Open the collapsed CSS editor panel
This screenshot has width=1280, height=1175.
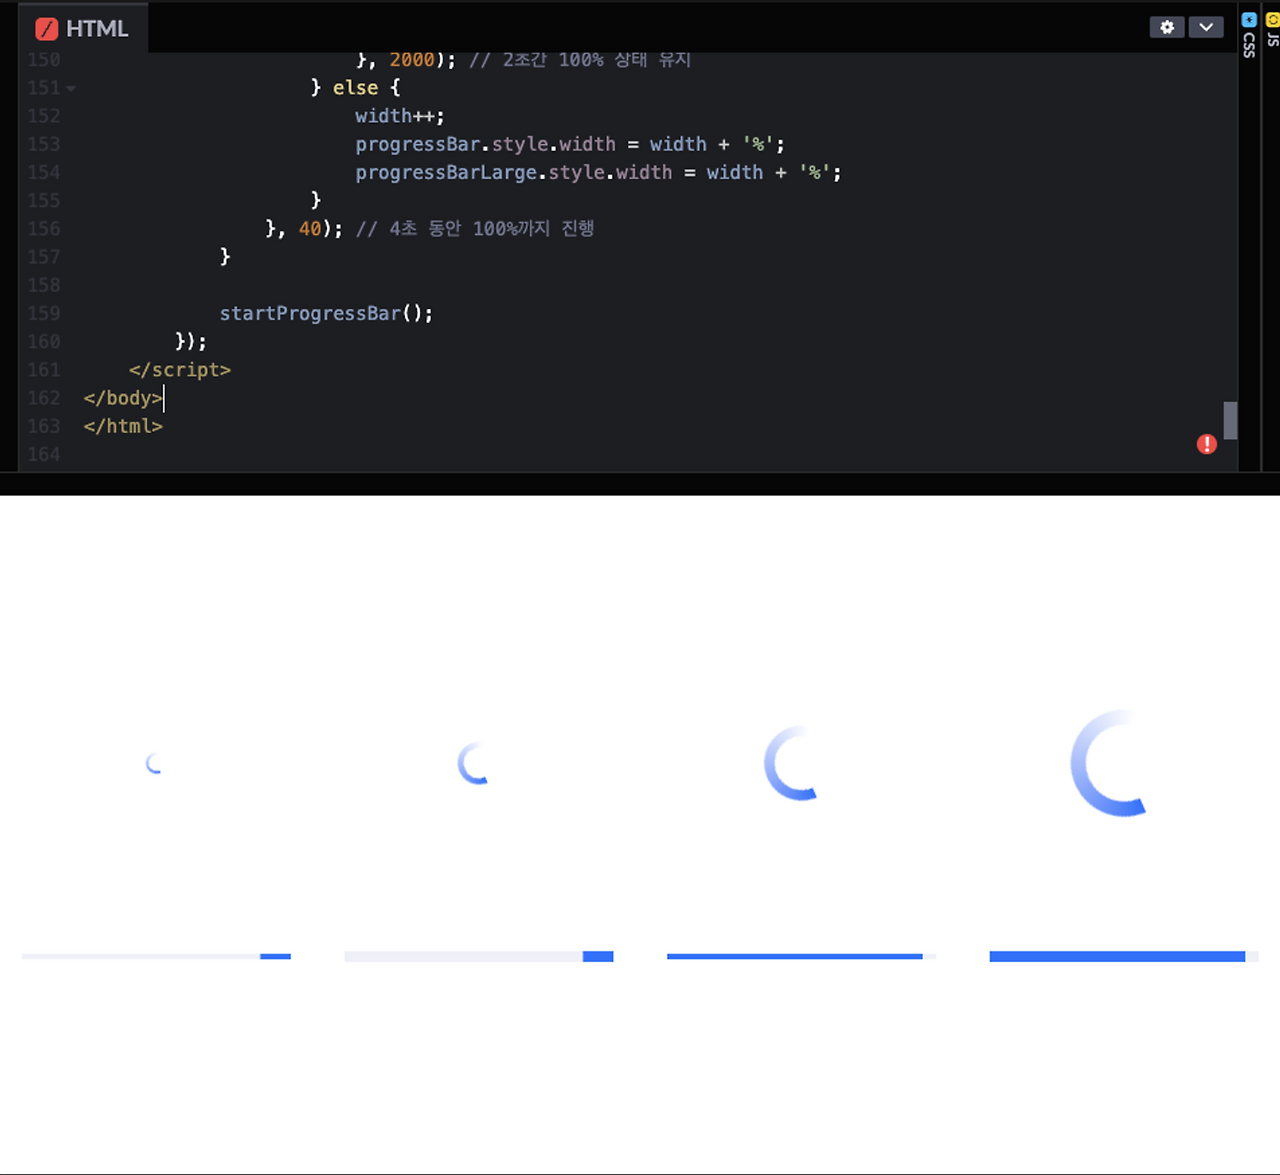[x=1249, y=35]
